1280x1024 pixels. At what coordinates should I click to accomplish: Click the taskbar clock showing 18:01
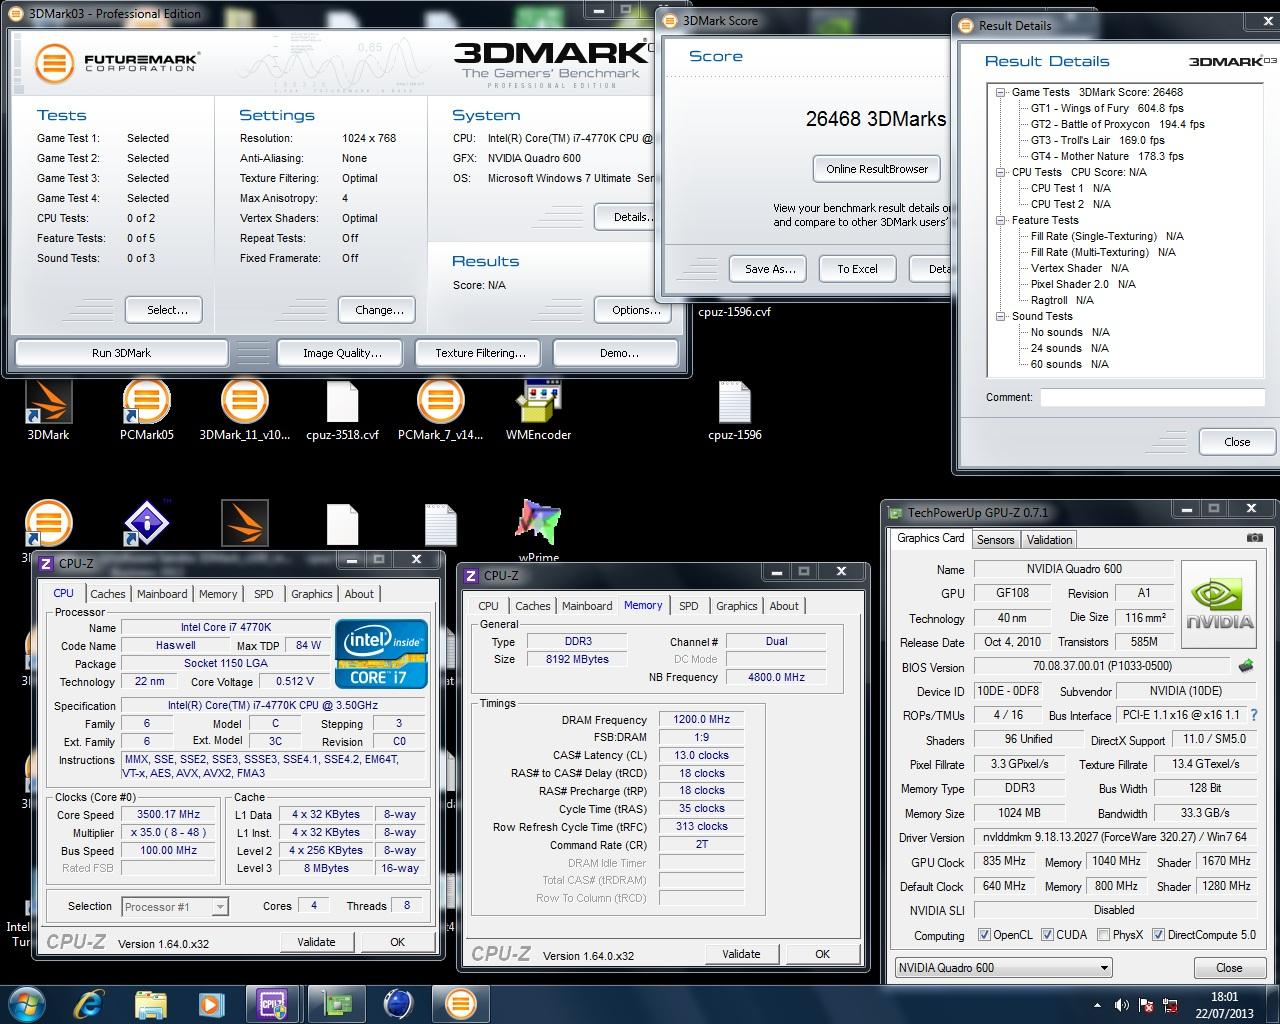point(1224,1005)
